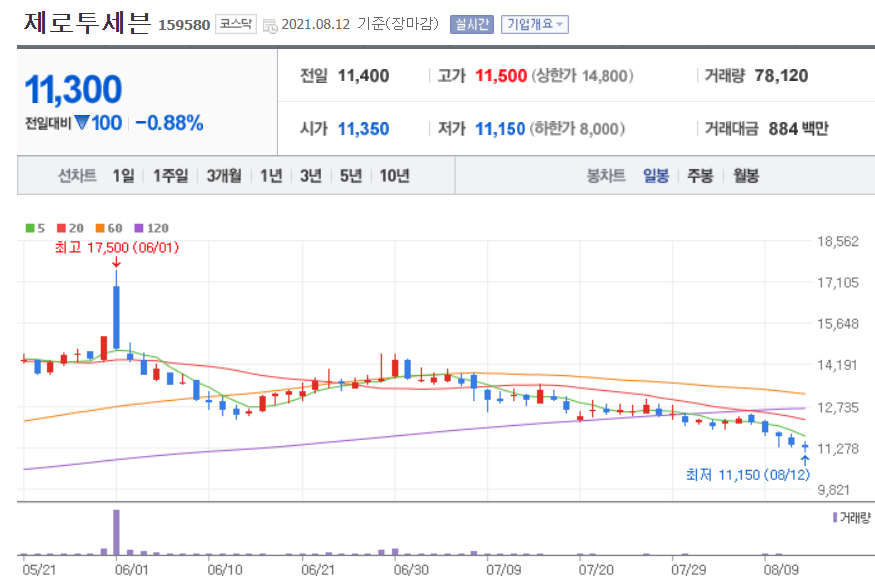This screenshot has width=875, height=581.
Task: Click the stock name 제로투세븐
Action: 88,23
